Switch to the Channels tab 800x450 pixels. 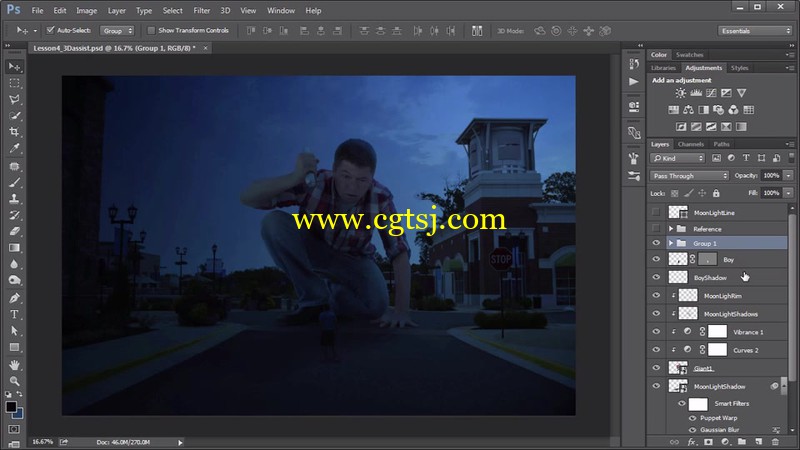point(690,144)
